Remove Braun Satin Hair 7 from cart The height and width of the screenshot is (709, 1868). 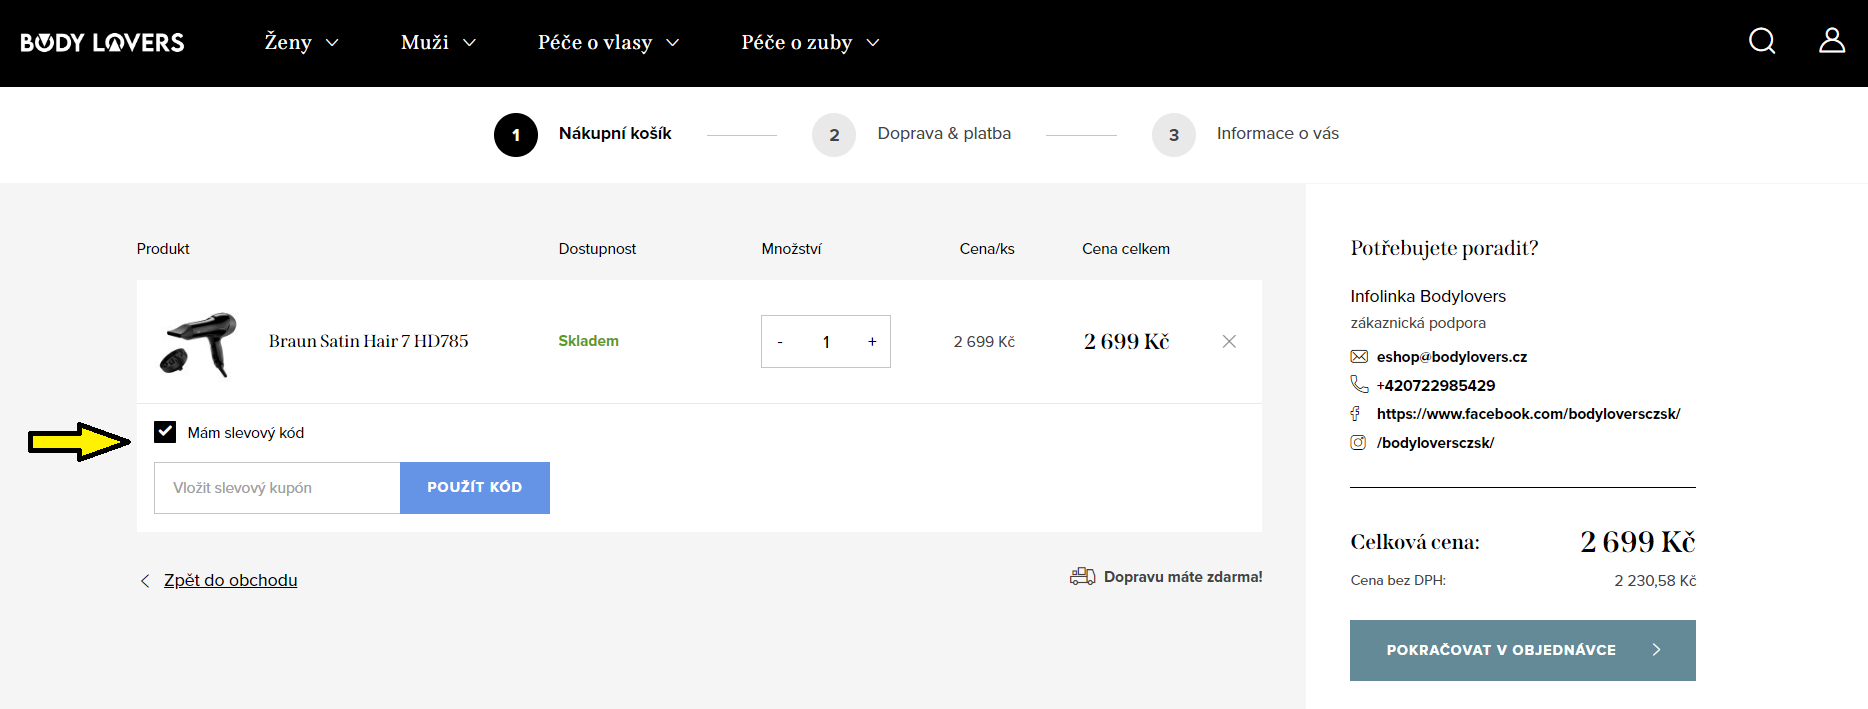1229,342
